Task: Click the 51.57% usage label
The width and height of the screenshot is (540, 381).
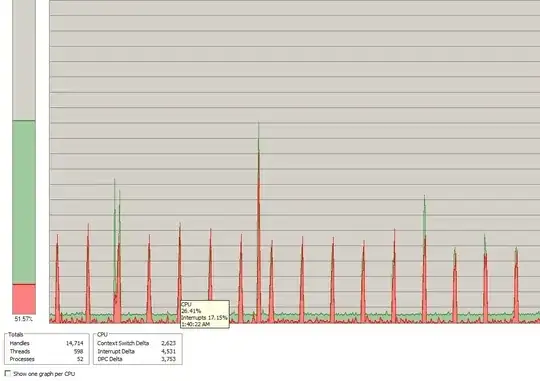Action: point(23,319)
